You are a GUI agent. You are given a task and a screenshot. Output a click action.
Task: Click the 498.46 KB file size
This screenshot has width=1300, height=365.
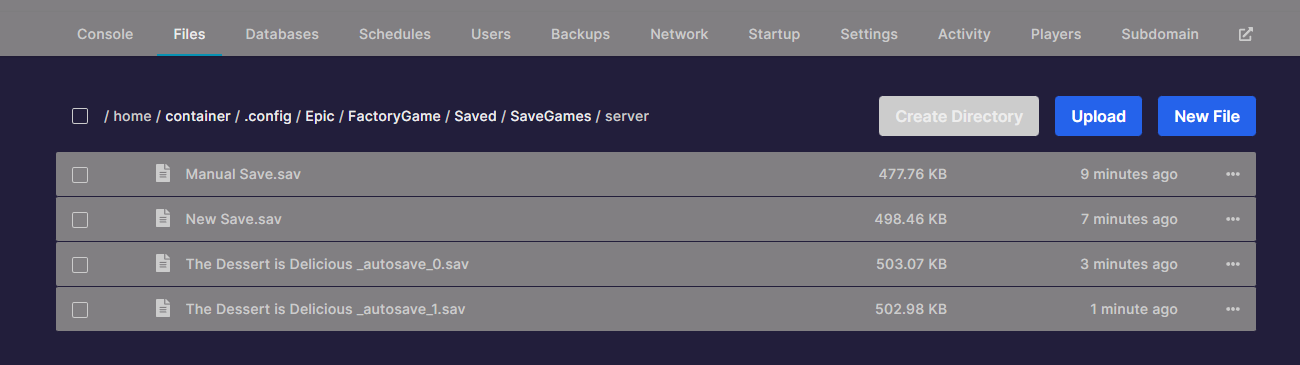pos(912,219)
